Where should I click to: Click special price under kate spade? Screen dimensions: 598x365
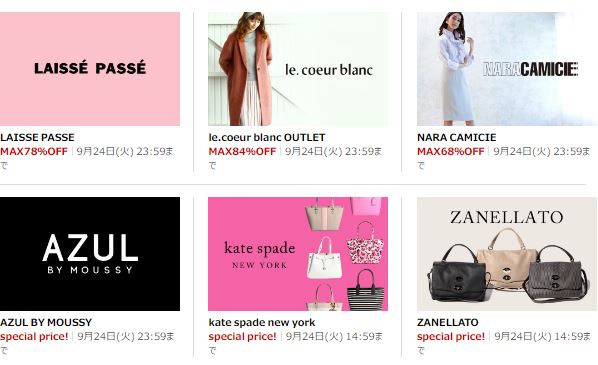pyautogui.click(x=243, y=336)
